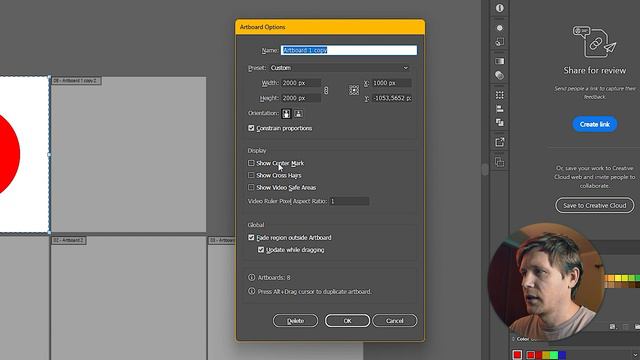This screenshot has height=360, width=640.
Task: Expand the Color Guide bottom chevron dropdown
Action: pyautogui.click(x=635, y=355)
